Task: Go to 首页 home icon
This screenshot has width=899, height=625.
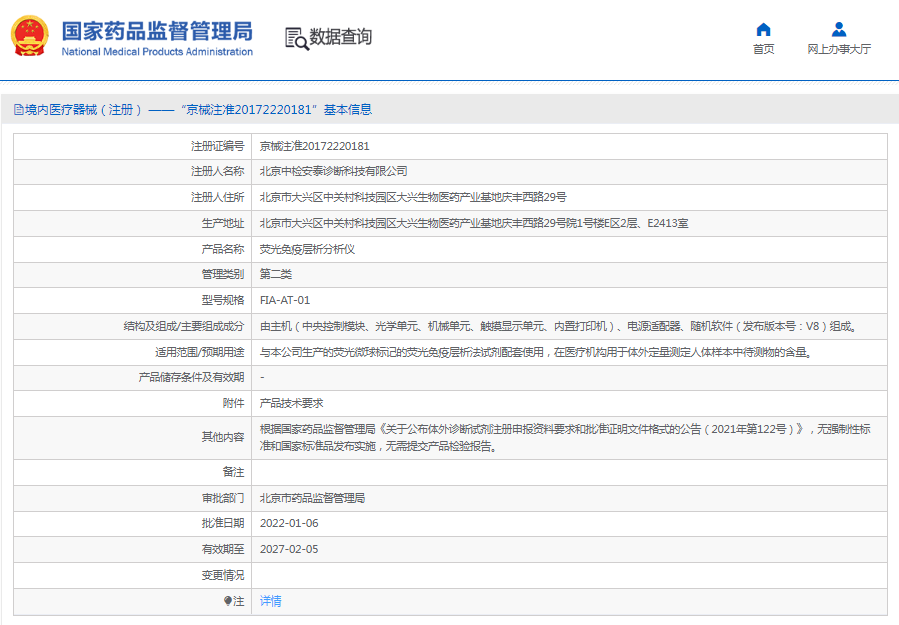Action: point(763,29)
